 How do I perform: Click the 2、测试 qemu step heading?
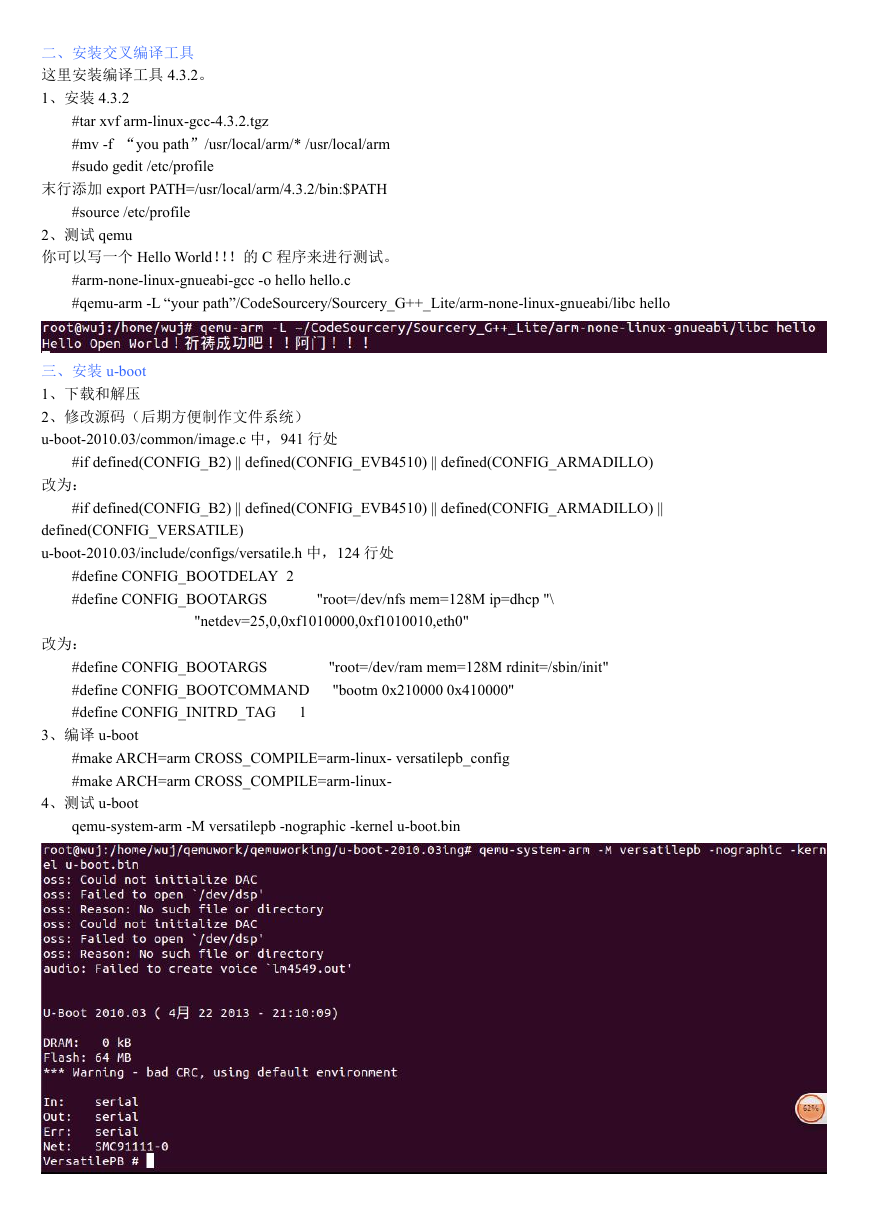click(x=87, y=235)
